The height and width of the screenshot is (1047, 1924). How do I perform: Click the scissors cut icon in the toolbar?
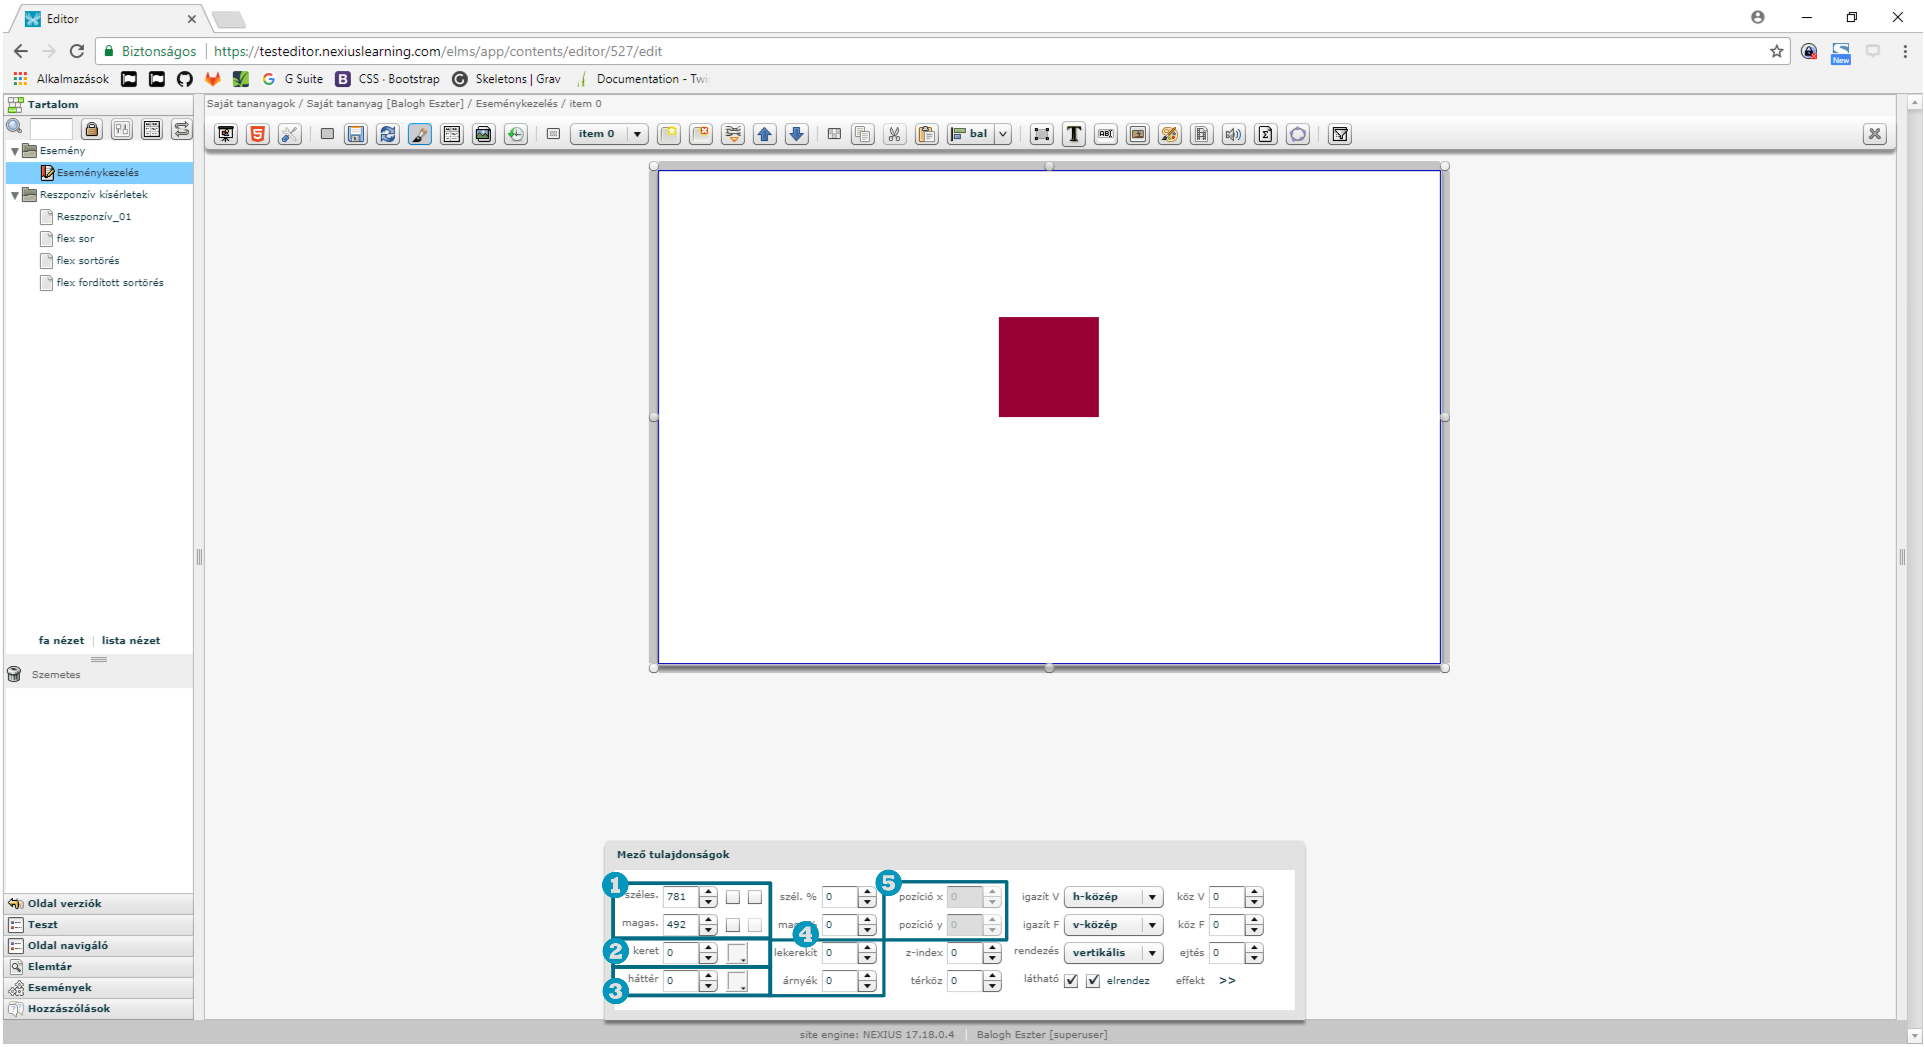(x=894, y=134)
